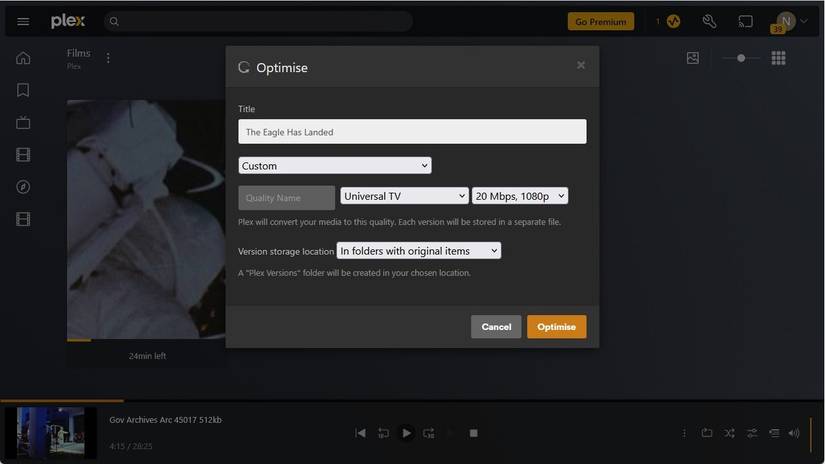
Task: Click the Cast to device icon
Action: [x=745, y=22]
